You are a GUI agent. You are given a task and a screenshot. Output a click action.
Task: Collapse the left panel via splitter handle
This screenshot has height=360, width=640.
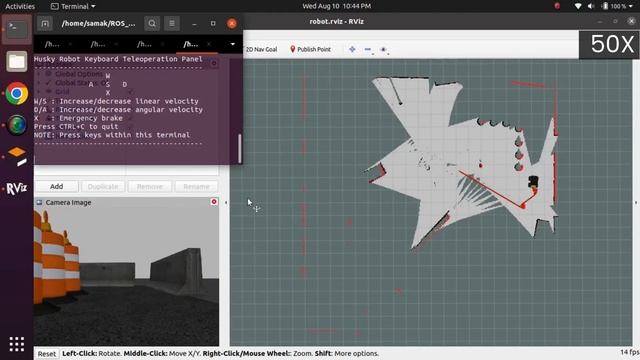coord(226,202)
